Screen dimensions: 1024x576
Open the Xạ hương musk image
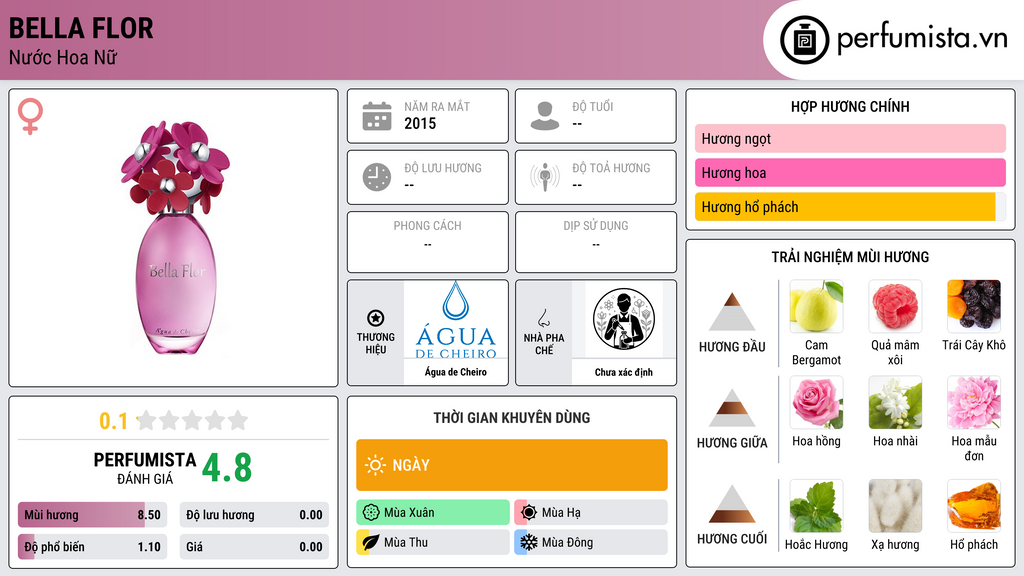click(x=895, y=506)
